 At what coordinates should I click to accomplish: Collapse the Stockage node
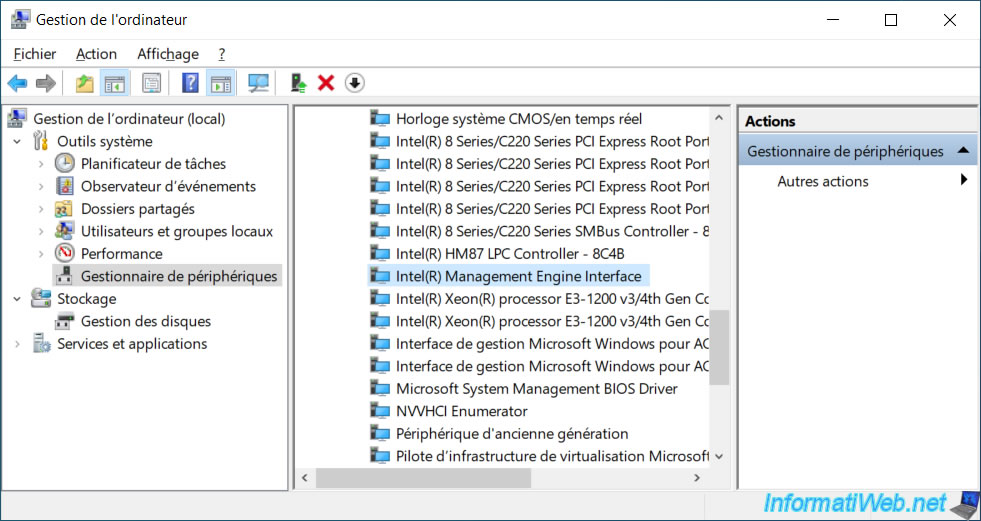coord(17,299)
